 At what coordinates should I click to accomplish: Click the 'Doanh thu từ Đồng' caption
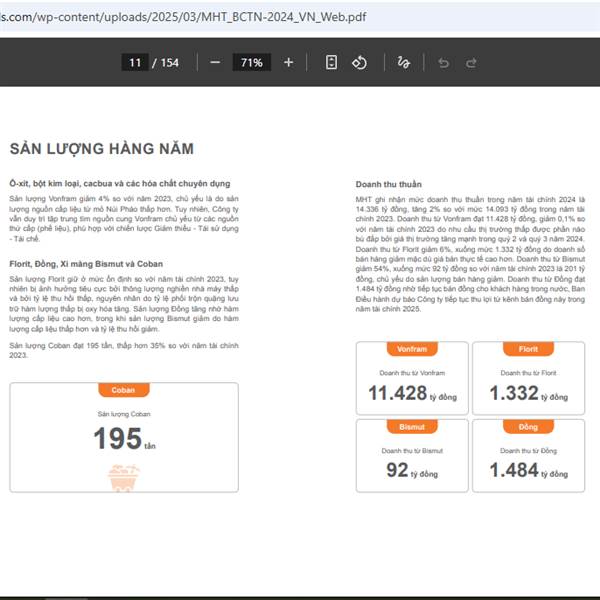[x=528, y=451]
